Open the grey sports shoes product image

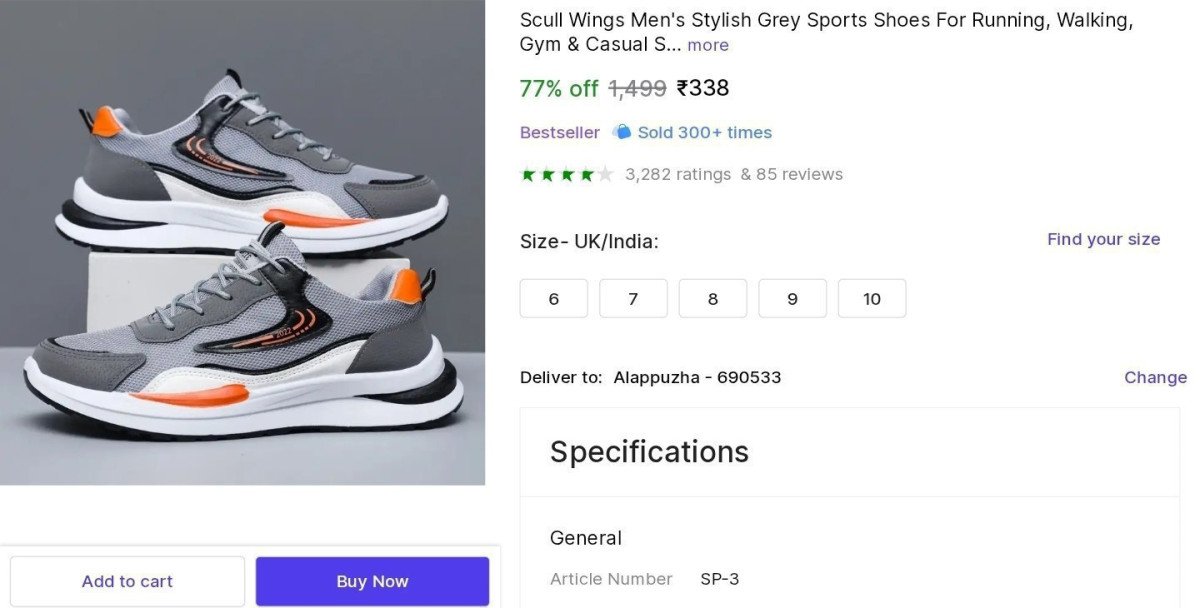[x=242, y=242]
